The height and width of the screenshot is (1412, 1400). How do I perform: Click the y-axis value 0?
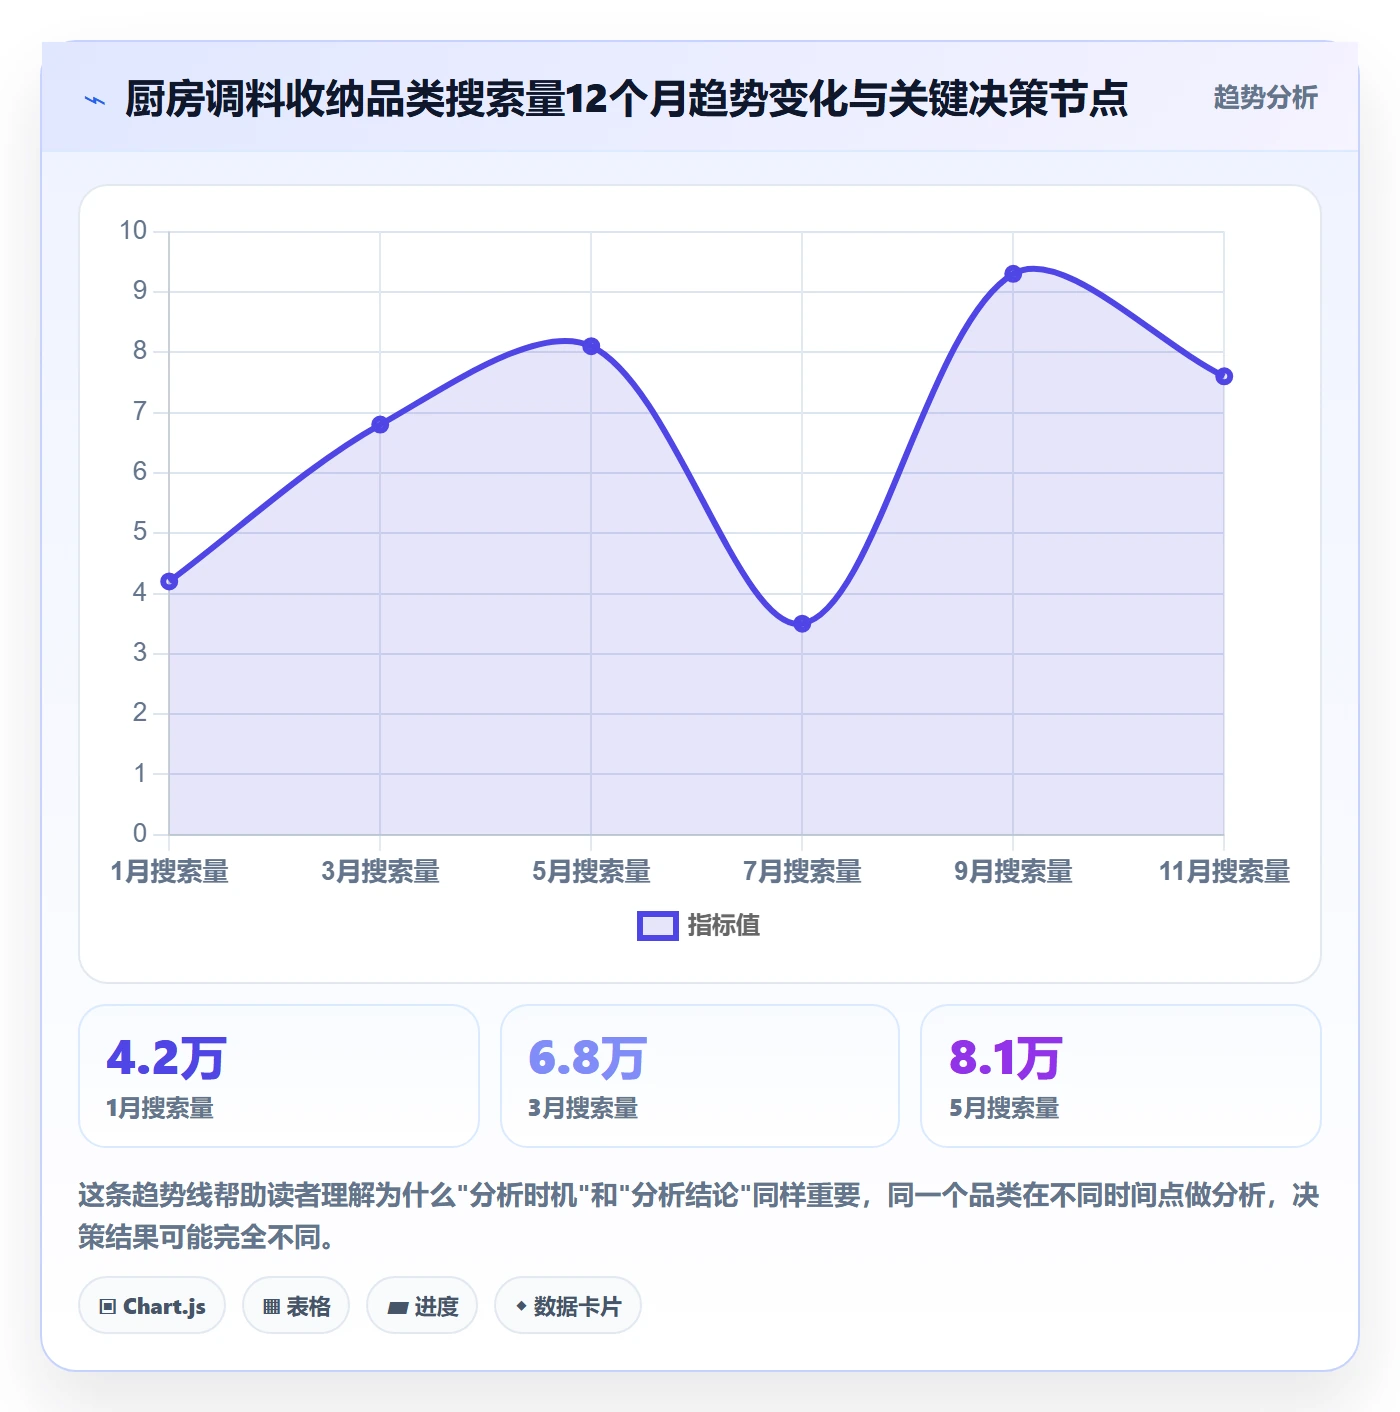pyautogui.click(x=140, y=833)
